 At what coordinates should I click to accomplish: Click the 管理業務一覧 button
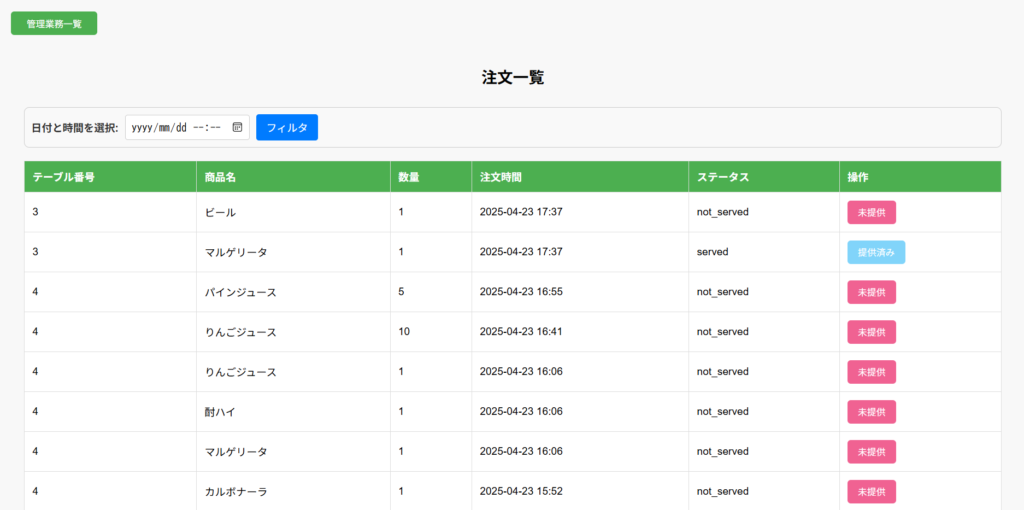click(54, 23)
